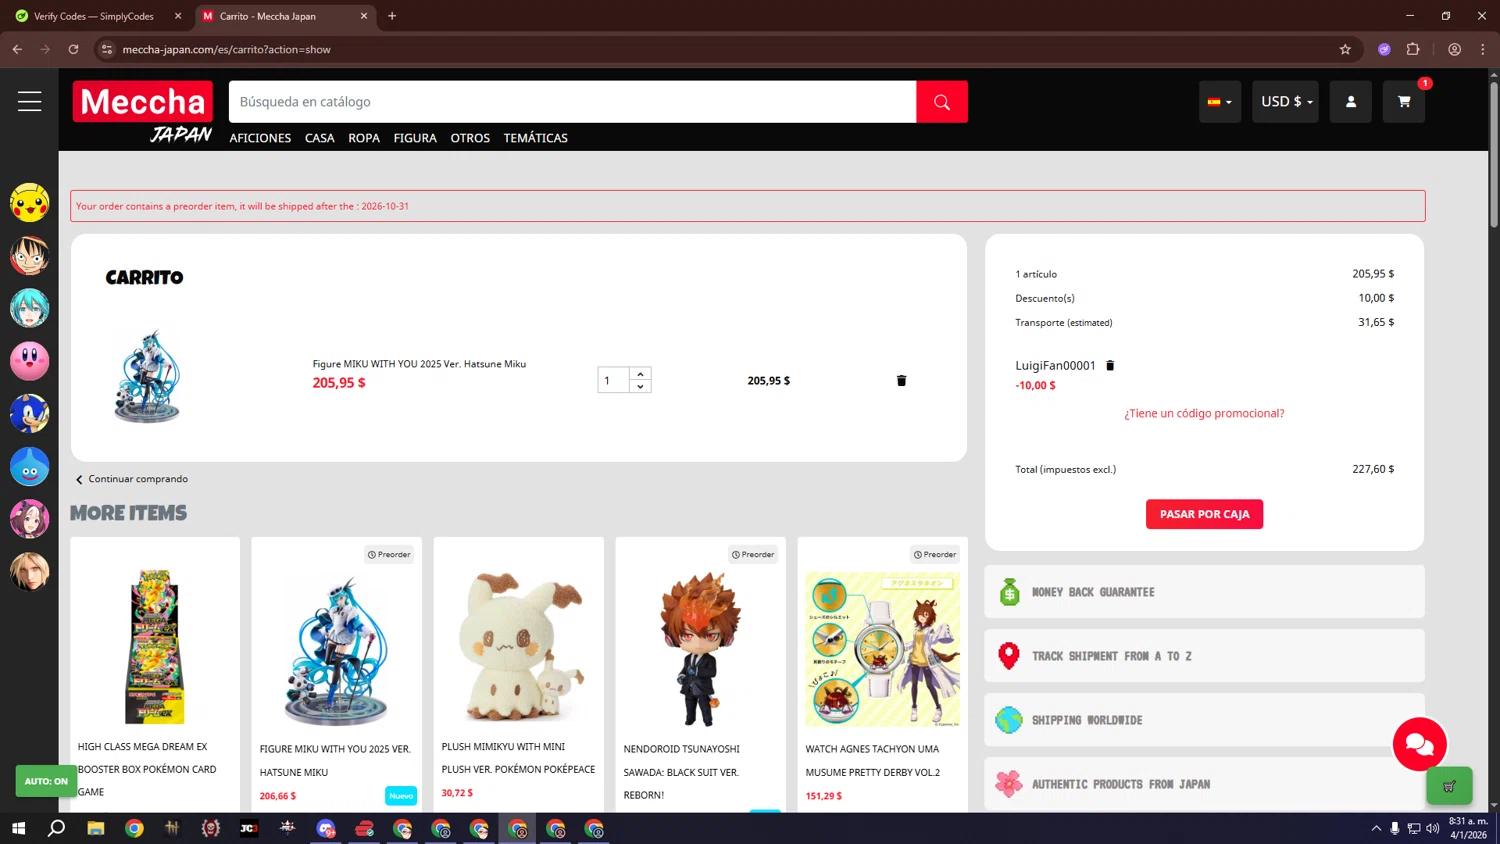Viewport: 1500px width, 844px height.
Task: Select the Pikachu sidebar icon
Action: click(x=29, y=203)
